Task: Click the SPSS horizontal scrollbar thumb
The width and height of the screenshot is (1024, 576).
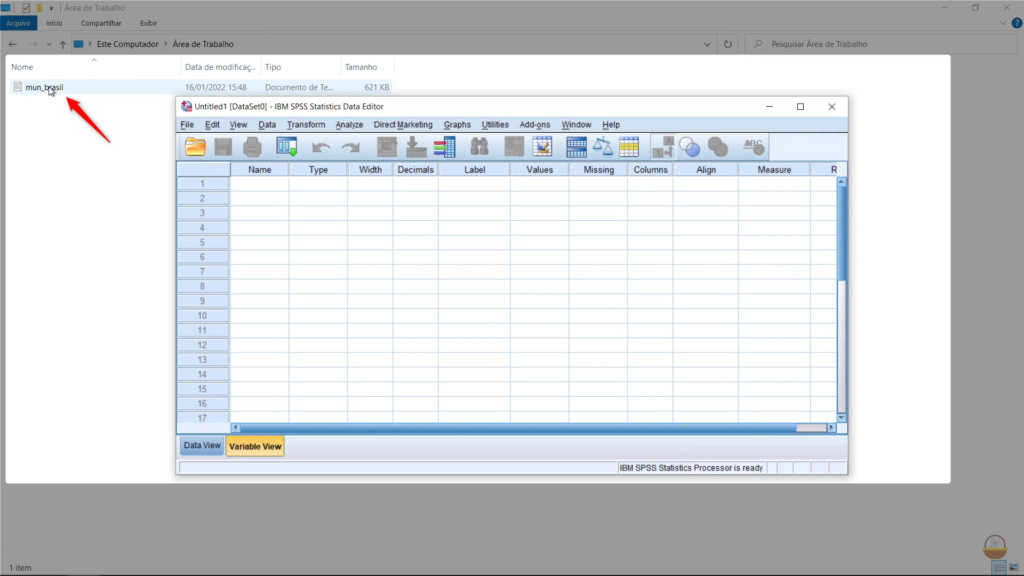Action: 518,428
